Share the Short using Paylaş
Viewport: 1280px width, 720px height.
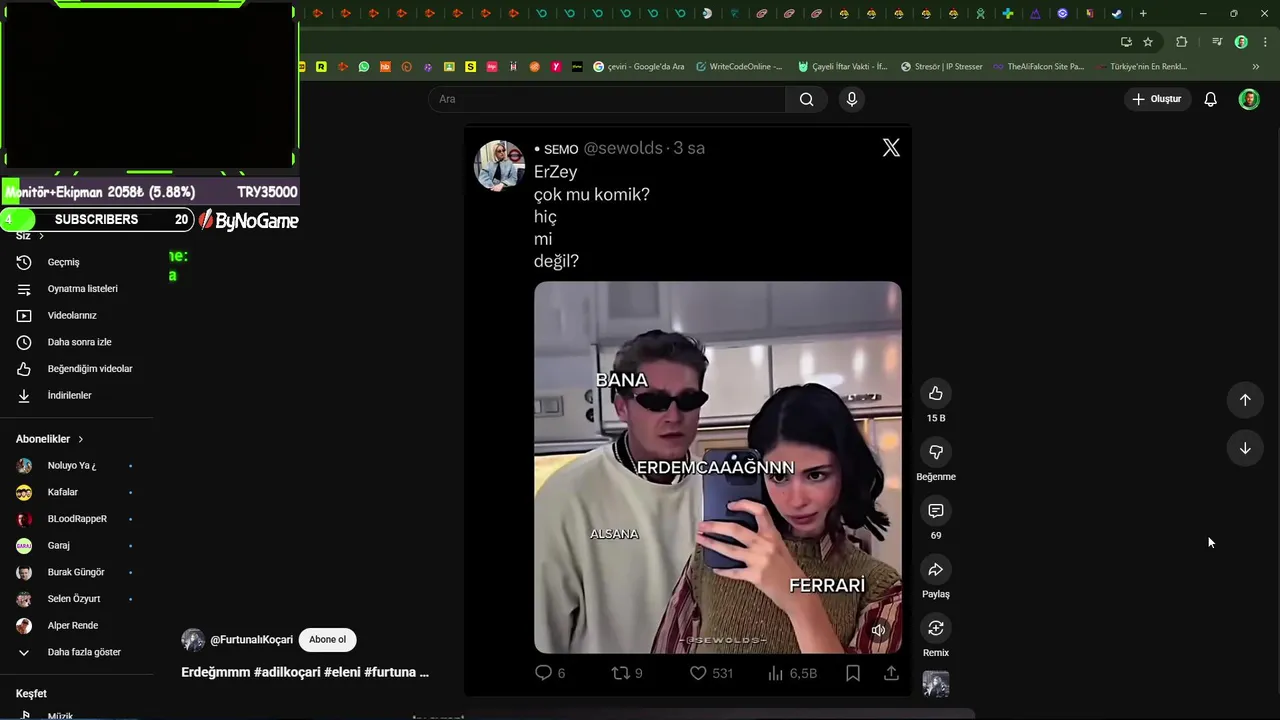[936, 570]
